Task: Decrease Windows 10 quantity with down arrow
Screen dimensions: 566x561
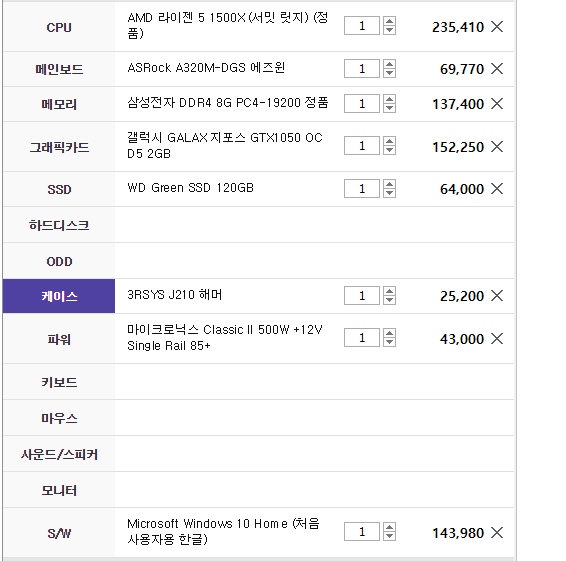Action: [389, 536]
